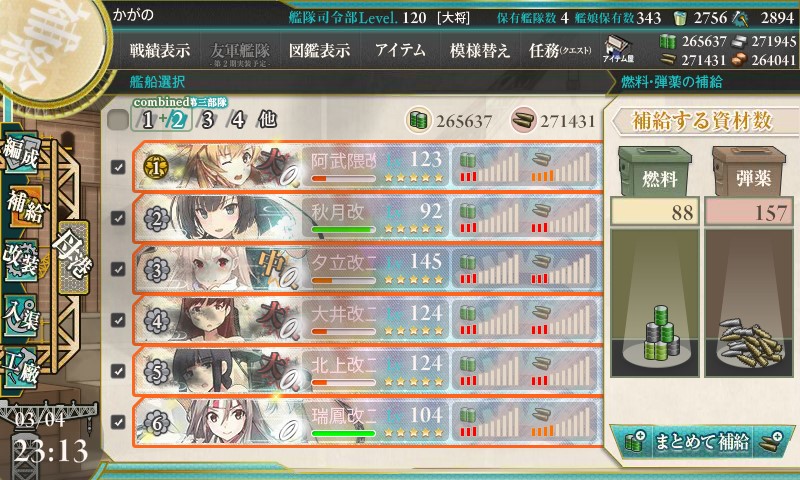Screen dimensions: 800x480
Task: Switch to fleet tab 3
Action: point(207,120)
